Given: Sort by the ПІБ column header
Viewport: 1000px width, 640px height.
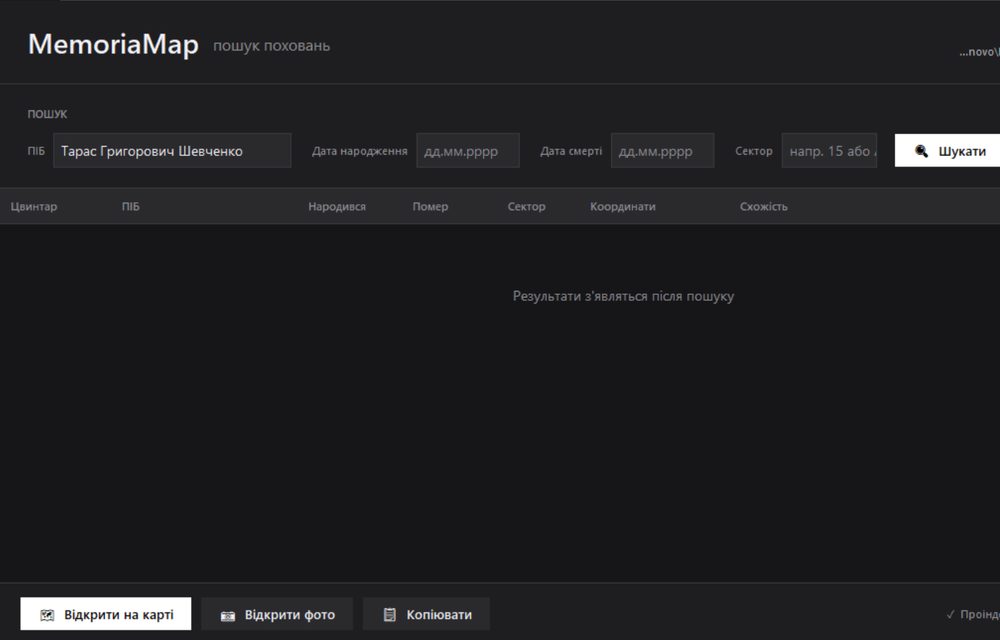Looking at the screenshot, I should (131, 207).
